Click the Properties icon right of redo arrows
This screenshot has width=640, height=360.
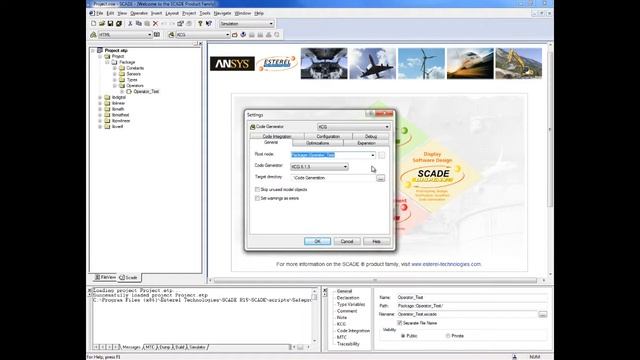180,24
